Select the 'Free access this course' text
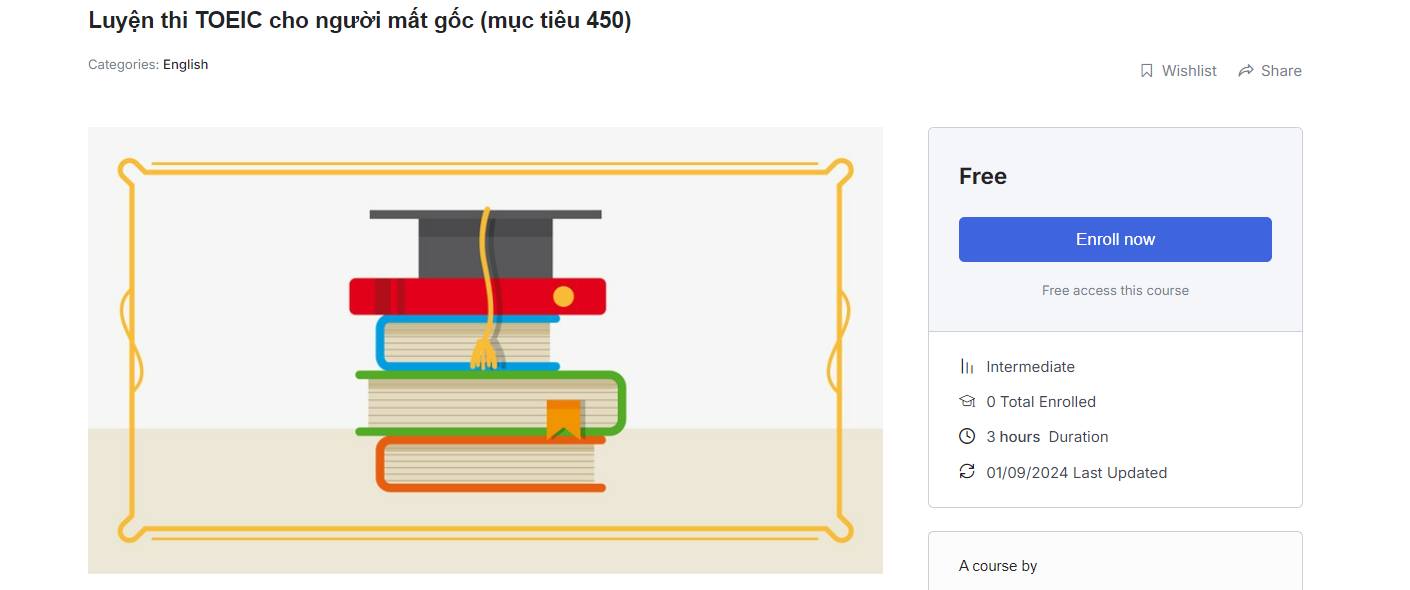The height and width of the screenshot is (590, 1410). pyautogui.click(x=1115, y=290)
